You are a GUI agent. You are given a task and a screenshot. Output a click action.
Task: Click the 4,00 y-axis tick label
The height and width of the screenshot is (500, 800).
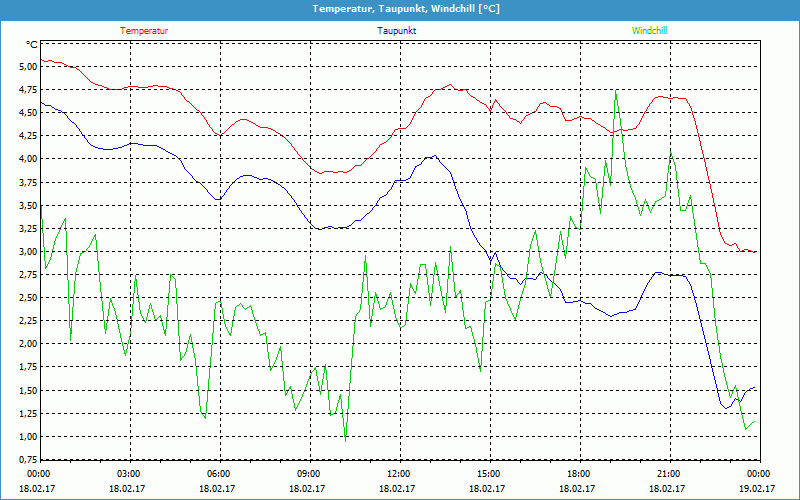point(27,159)
